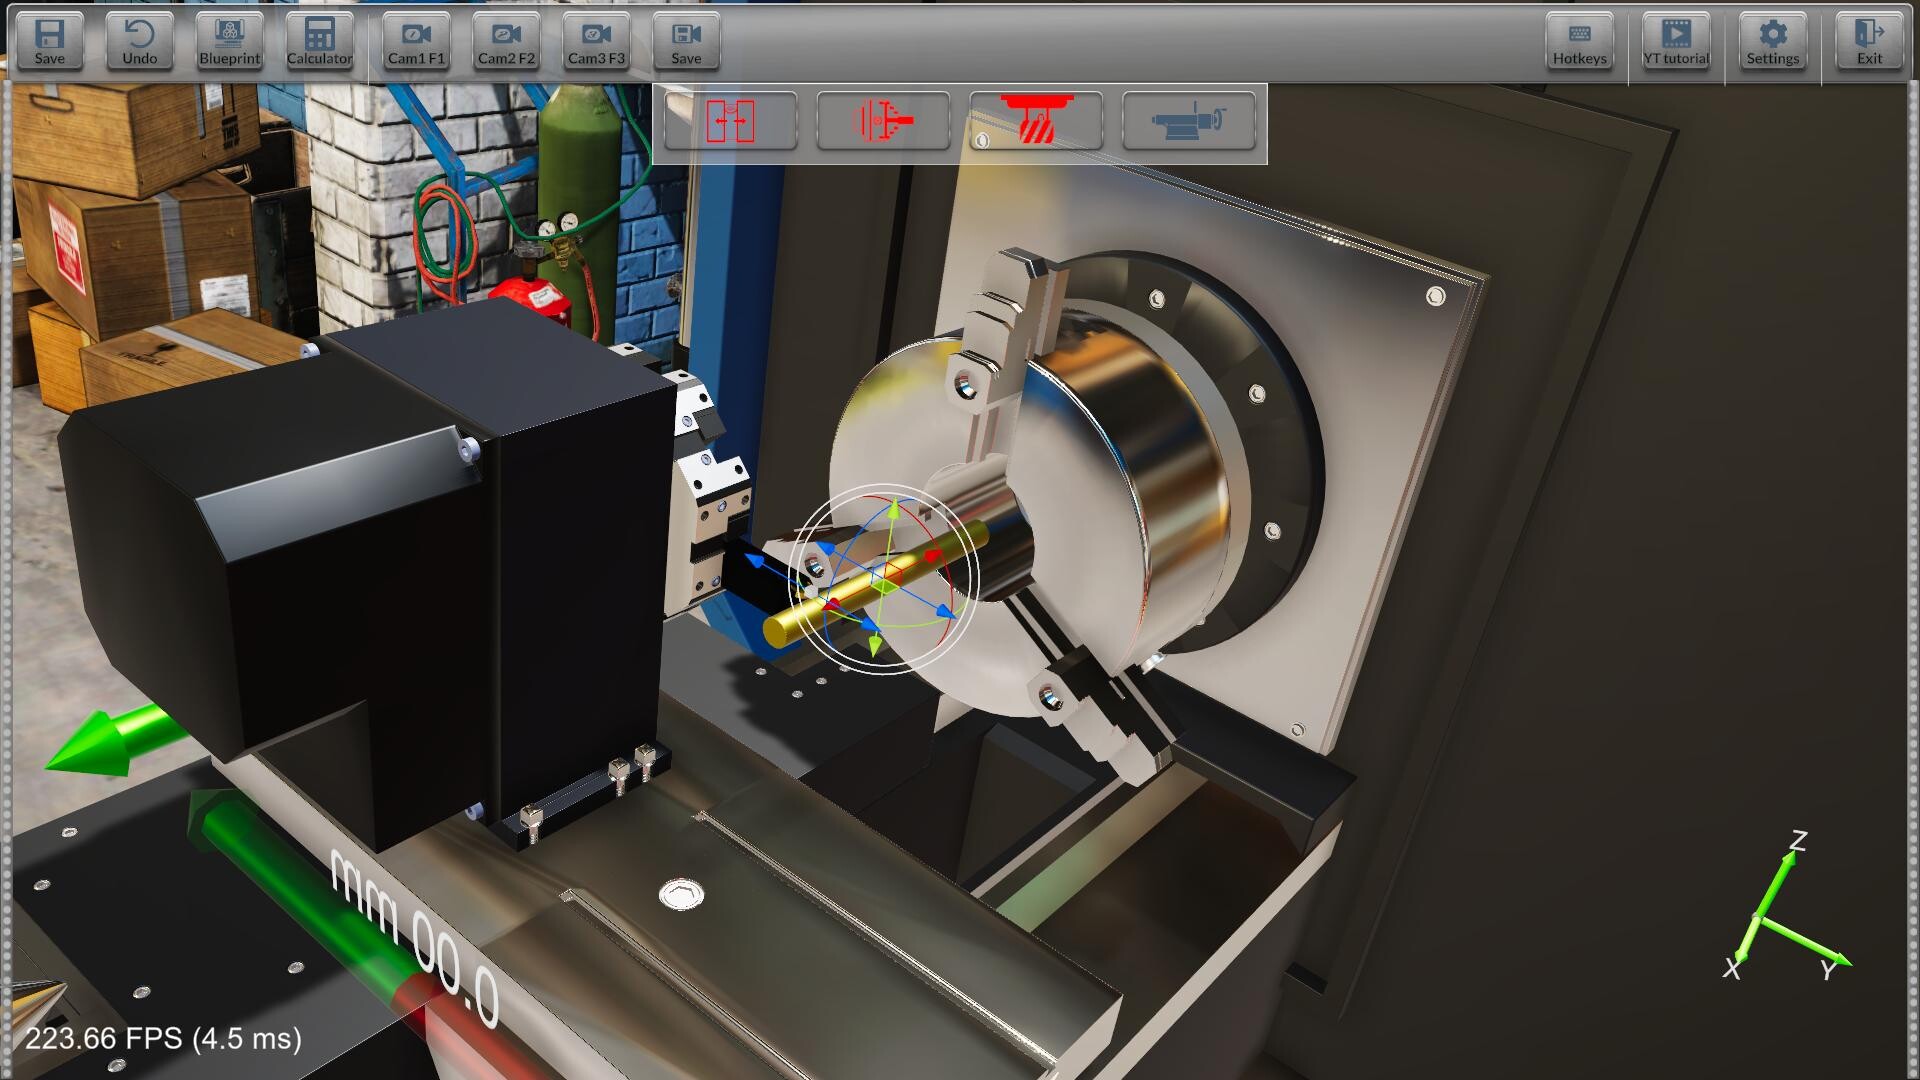Click the Save icon beside Cam3 F3

tap(685, 40)
